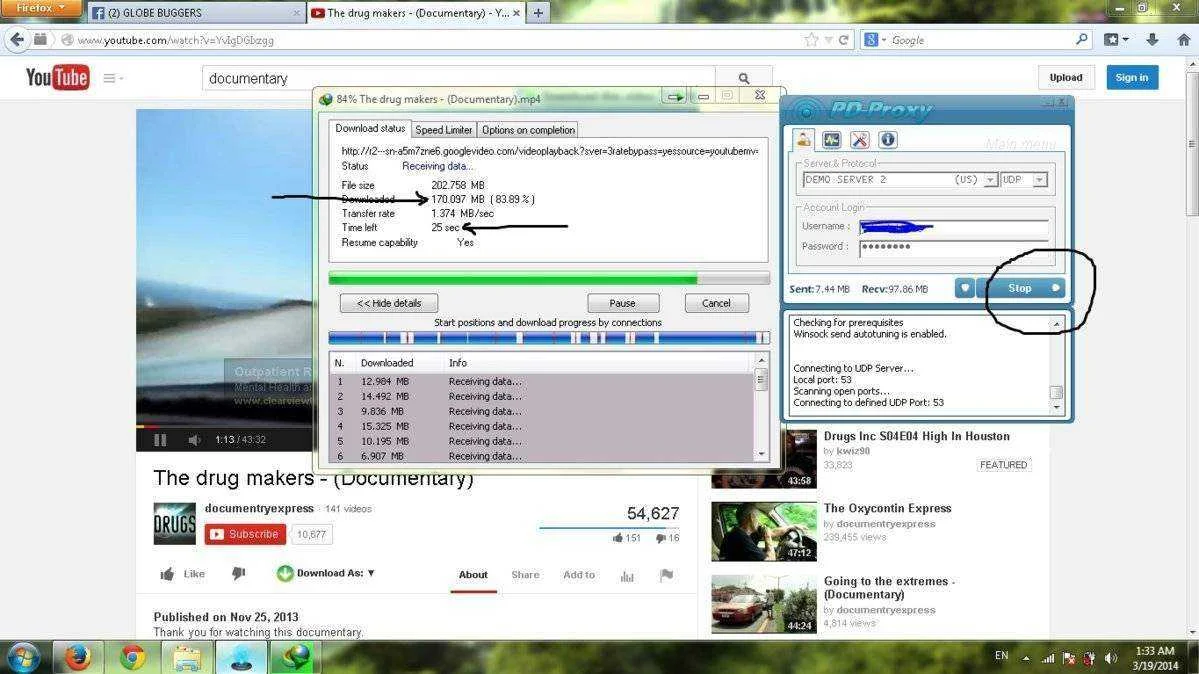Switch to Options on completion tab
This screenshot has width=1199, height=674.
(x=528, y=130)
